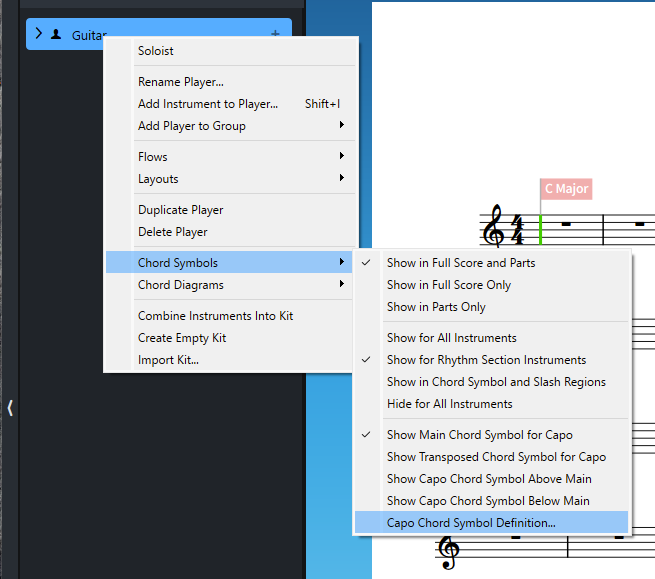The image size is (655, 579).
Task: Select Duplicate Player
Action: tap(230, 210)
